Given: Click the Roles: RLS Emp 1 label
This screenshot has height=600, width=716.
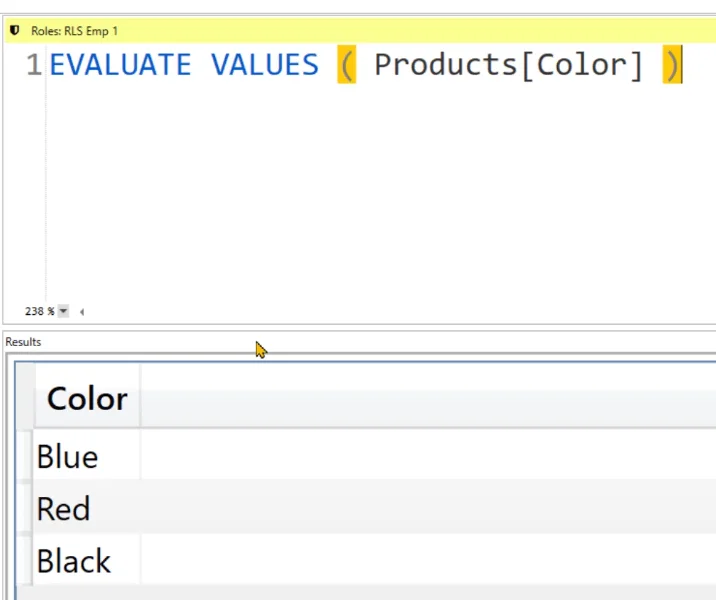Looking at the screenshot, I should (x=74, y=31).
